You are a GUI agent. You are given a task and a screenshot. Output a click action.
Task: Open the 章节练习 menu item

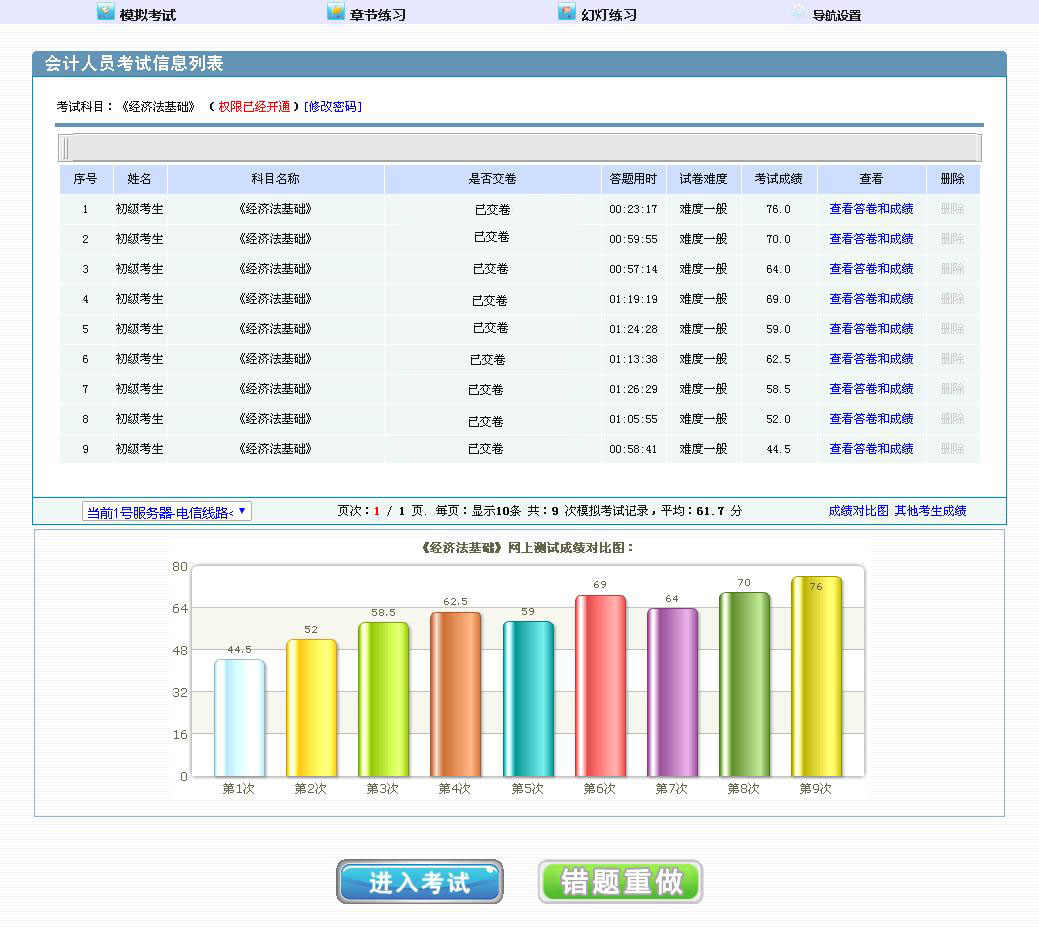coord(377,15)
